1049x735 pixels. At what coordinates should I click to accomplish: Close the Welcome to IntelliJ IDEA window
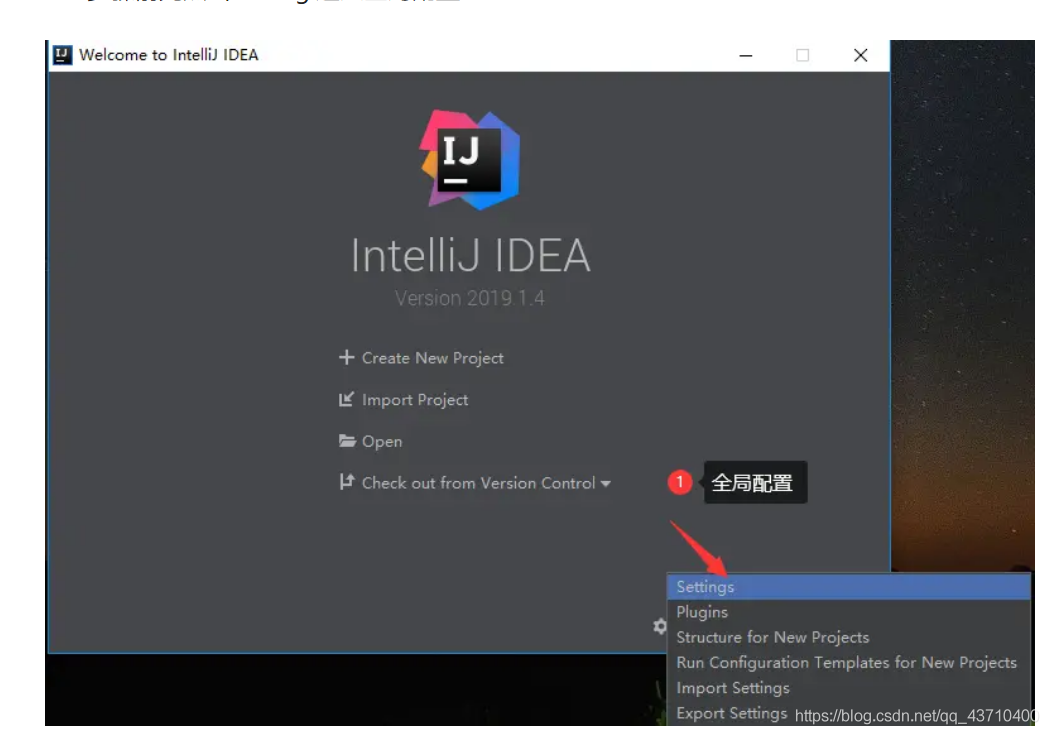coord(860,56)
